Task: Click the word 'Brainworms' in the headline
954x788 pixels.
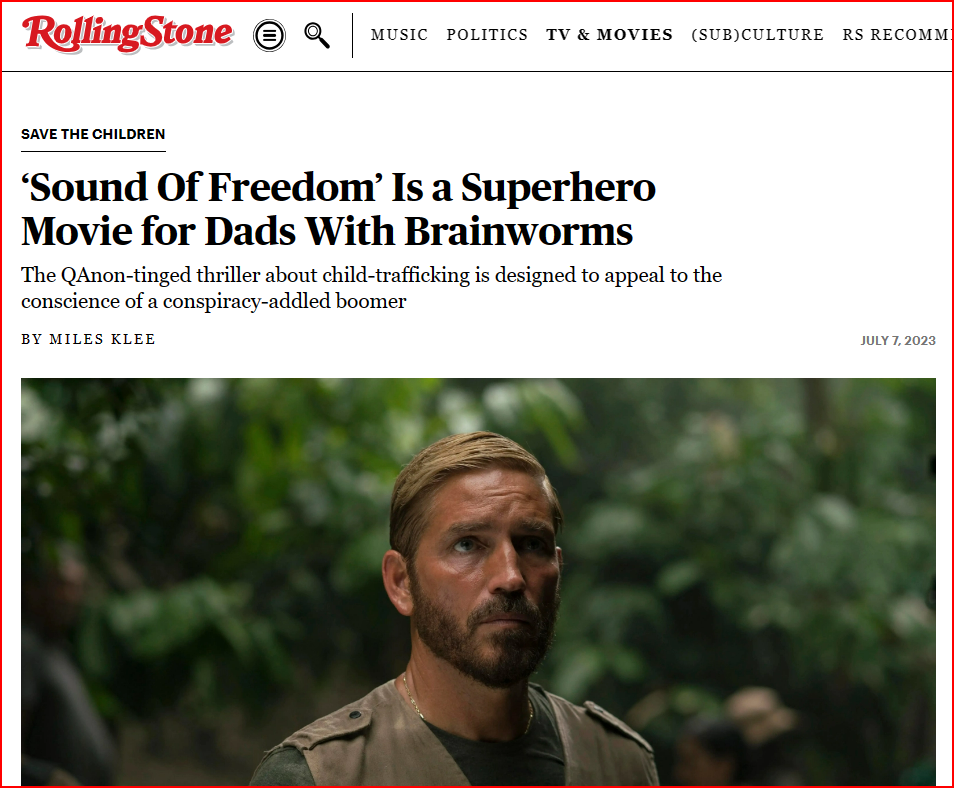Action: (518, 231)
